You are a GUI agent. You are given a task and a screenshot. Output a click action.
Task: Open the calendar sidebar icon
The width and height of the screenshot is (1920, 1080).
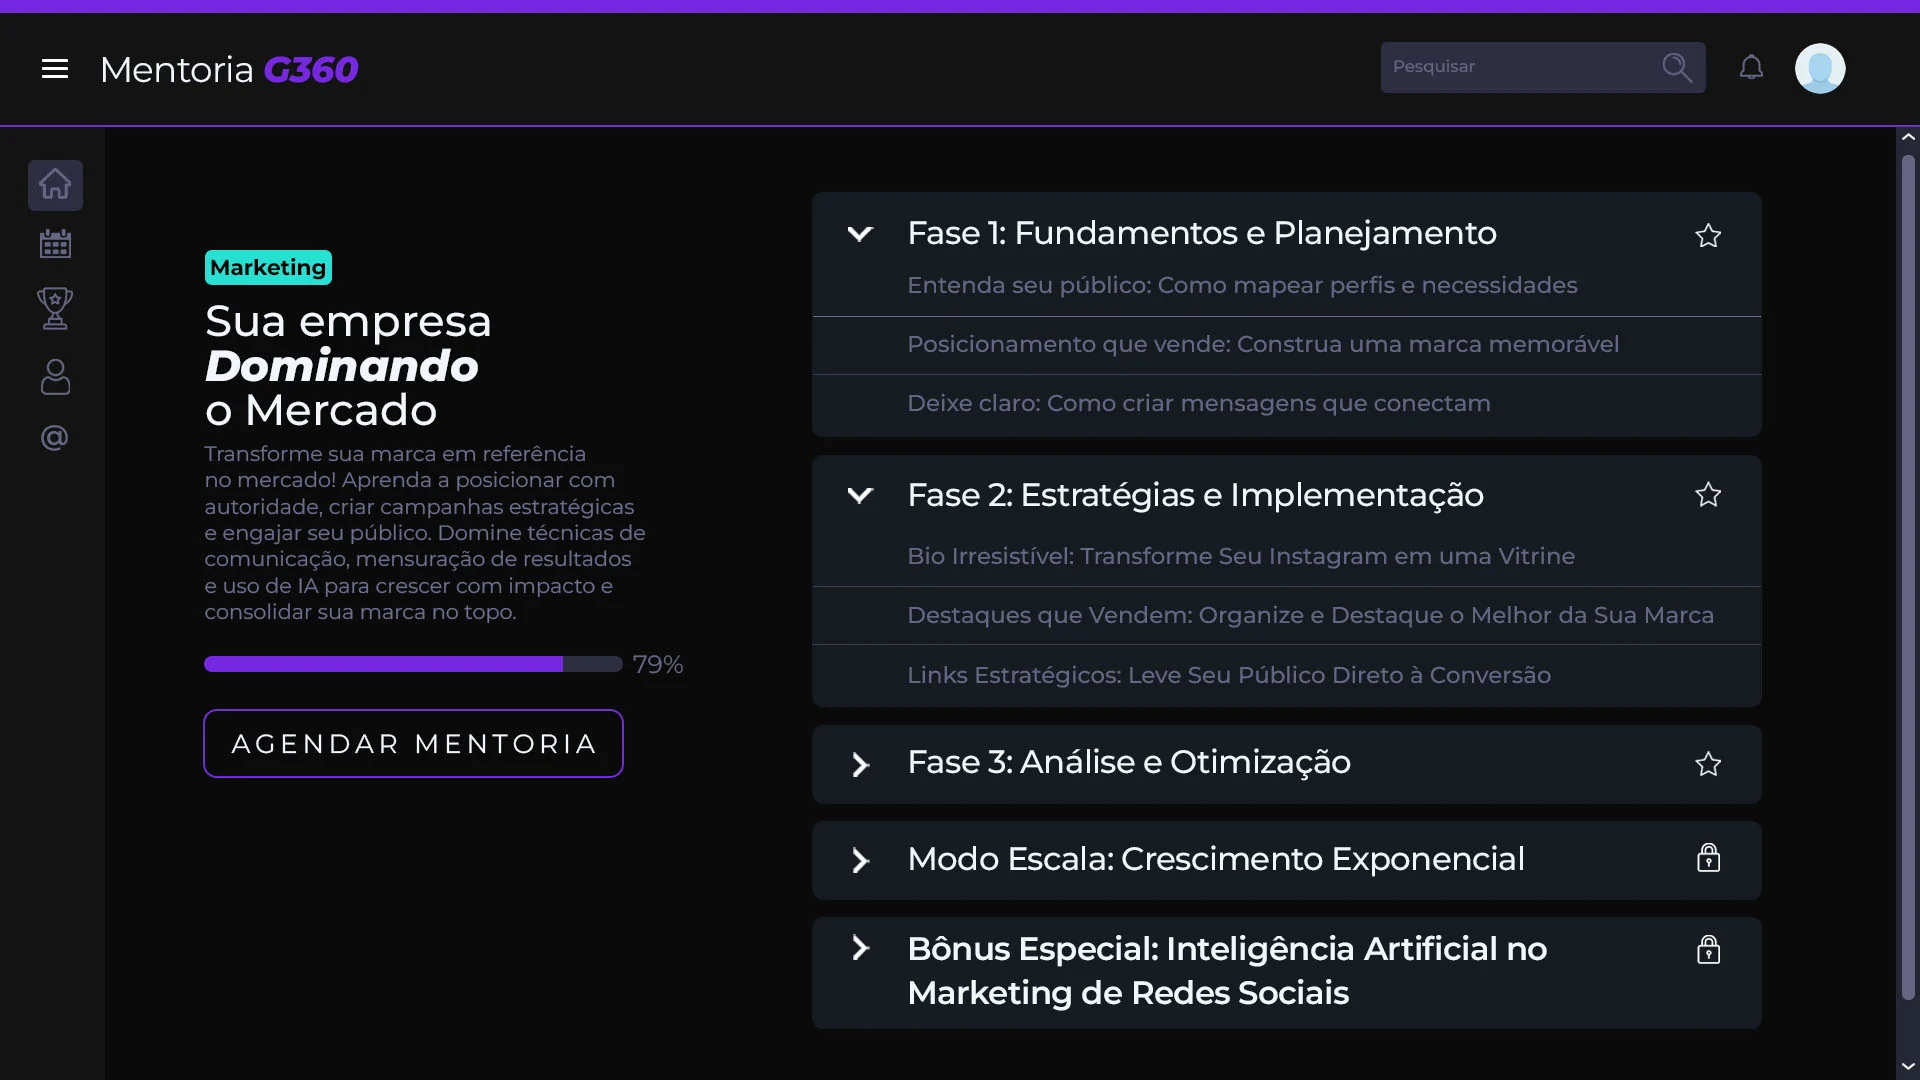[55, 244]
